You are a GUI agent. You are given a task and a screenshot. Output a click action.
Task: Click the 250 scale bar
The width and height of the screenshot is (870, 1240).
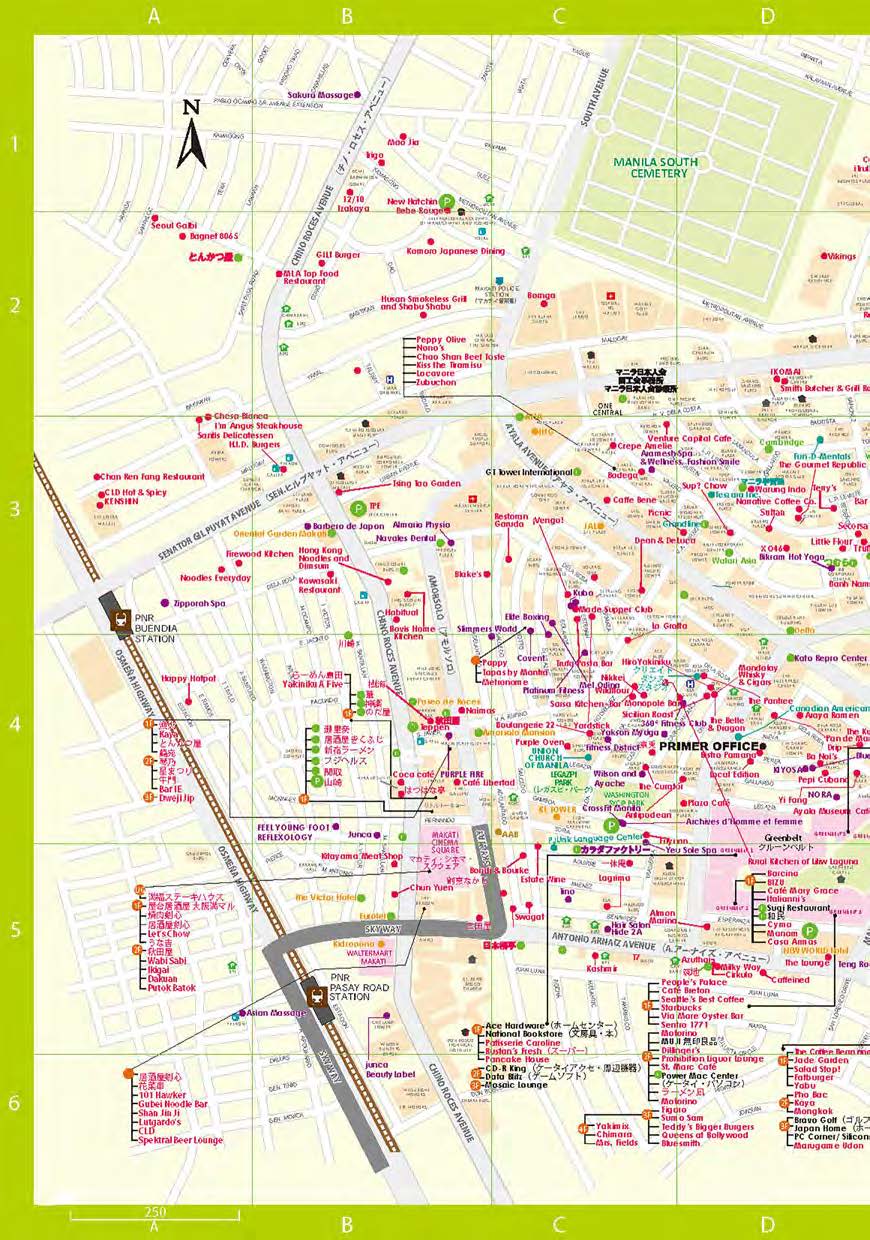154,1215
